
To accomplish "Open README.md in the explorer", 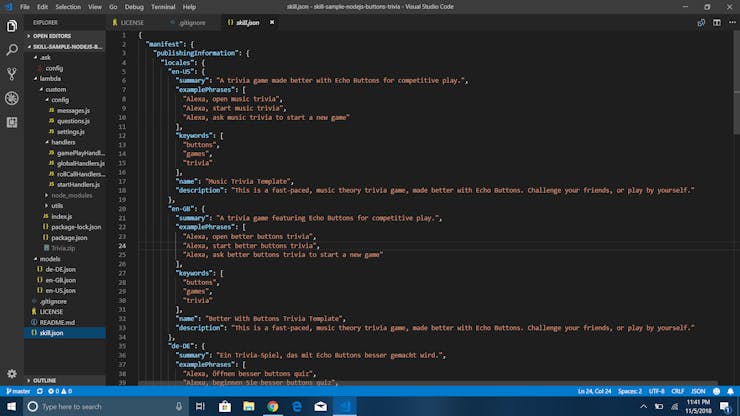I will [x=57, y=323].
